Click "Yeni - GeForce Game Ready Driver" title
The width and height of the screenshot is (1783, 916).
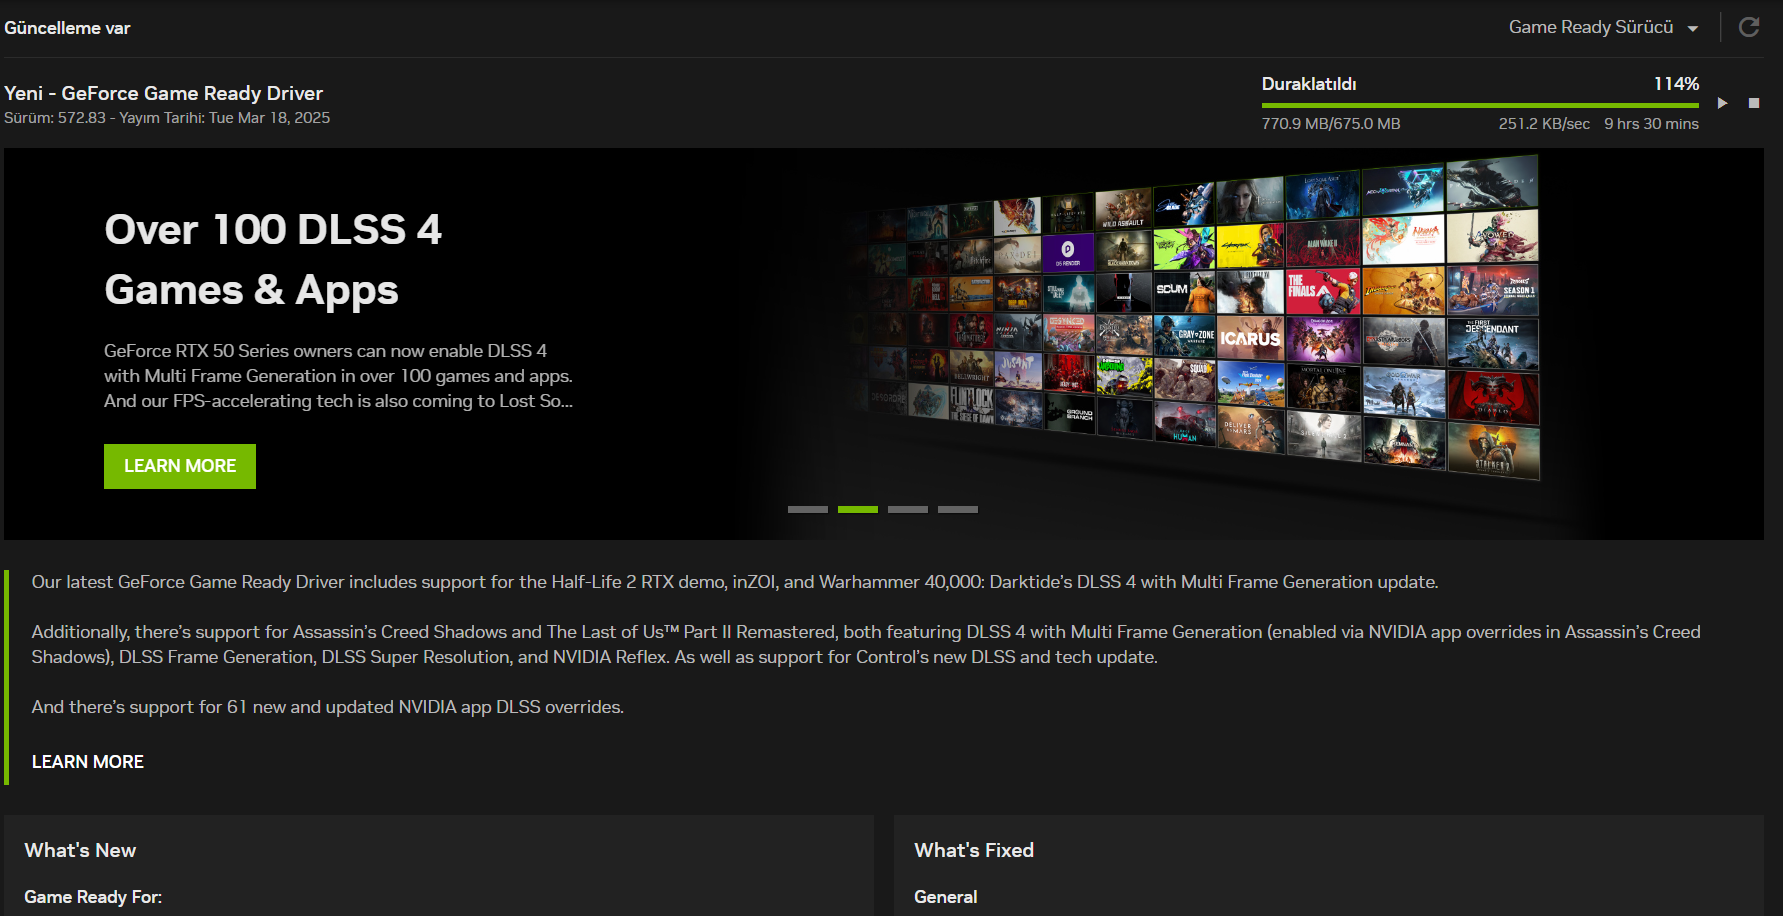(x=163, y=93)
